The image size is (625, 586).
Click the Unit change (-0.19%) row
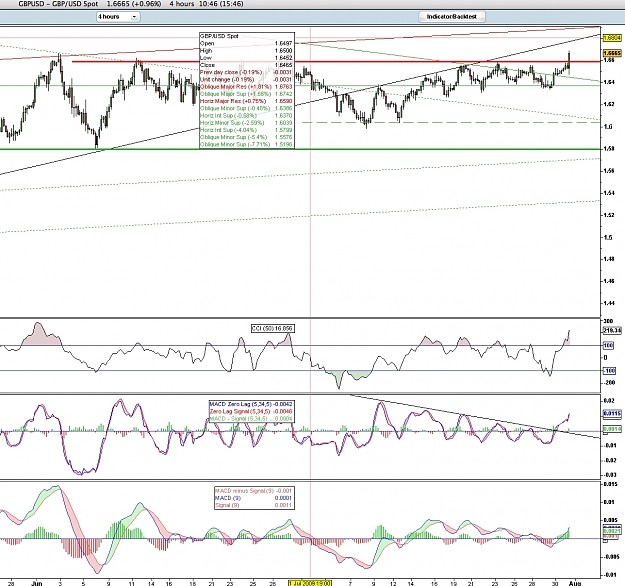tap(246, 79)
